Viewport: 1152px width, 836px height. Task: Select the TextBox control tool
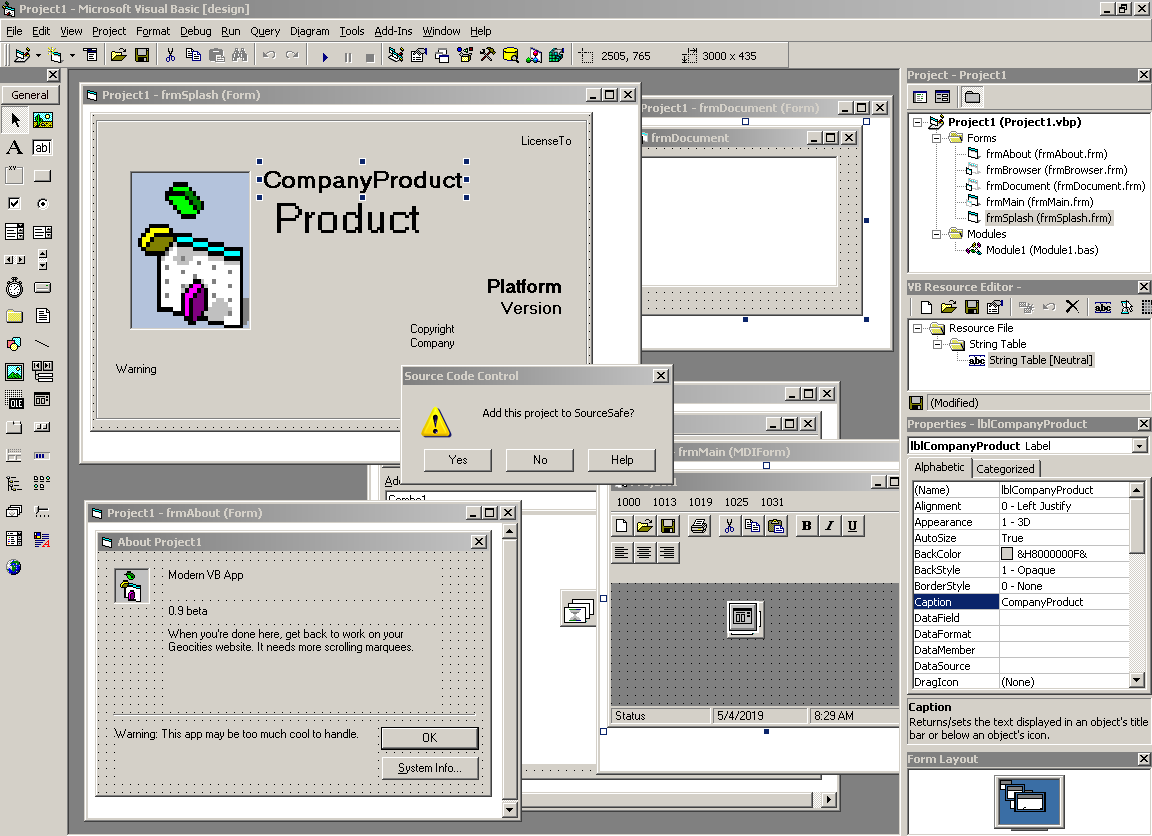[x=43, y=148]
